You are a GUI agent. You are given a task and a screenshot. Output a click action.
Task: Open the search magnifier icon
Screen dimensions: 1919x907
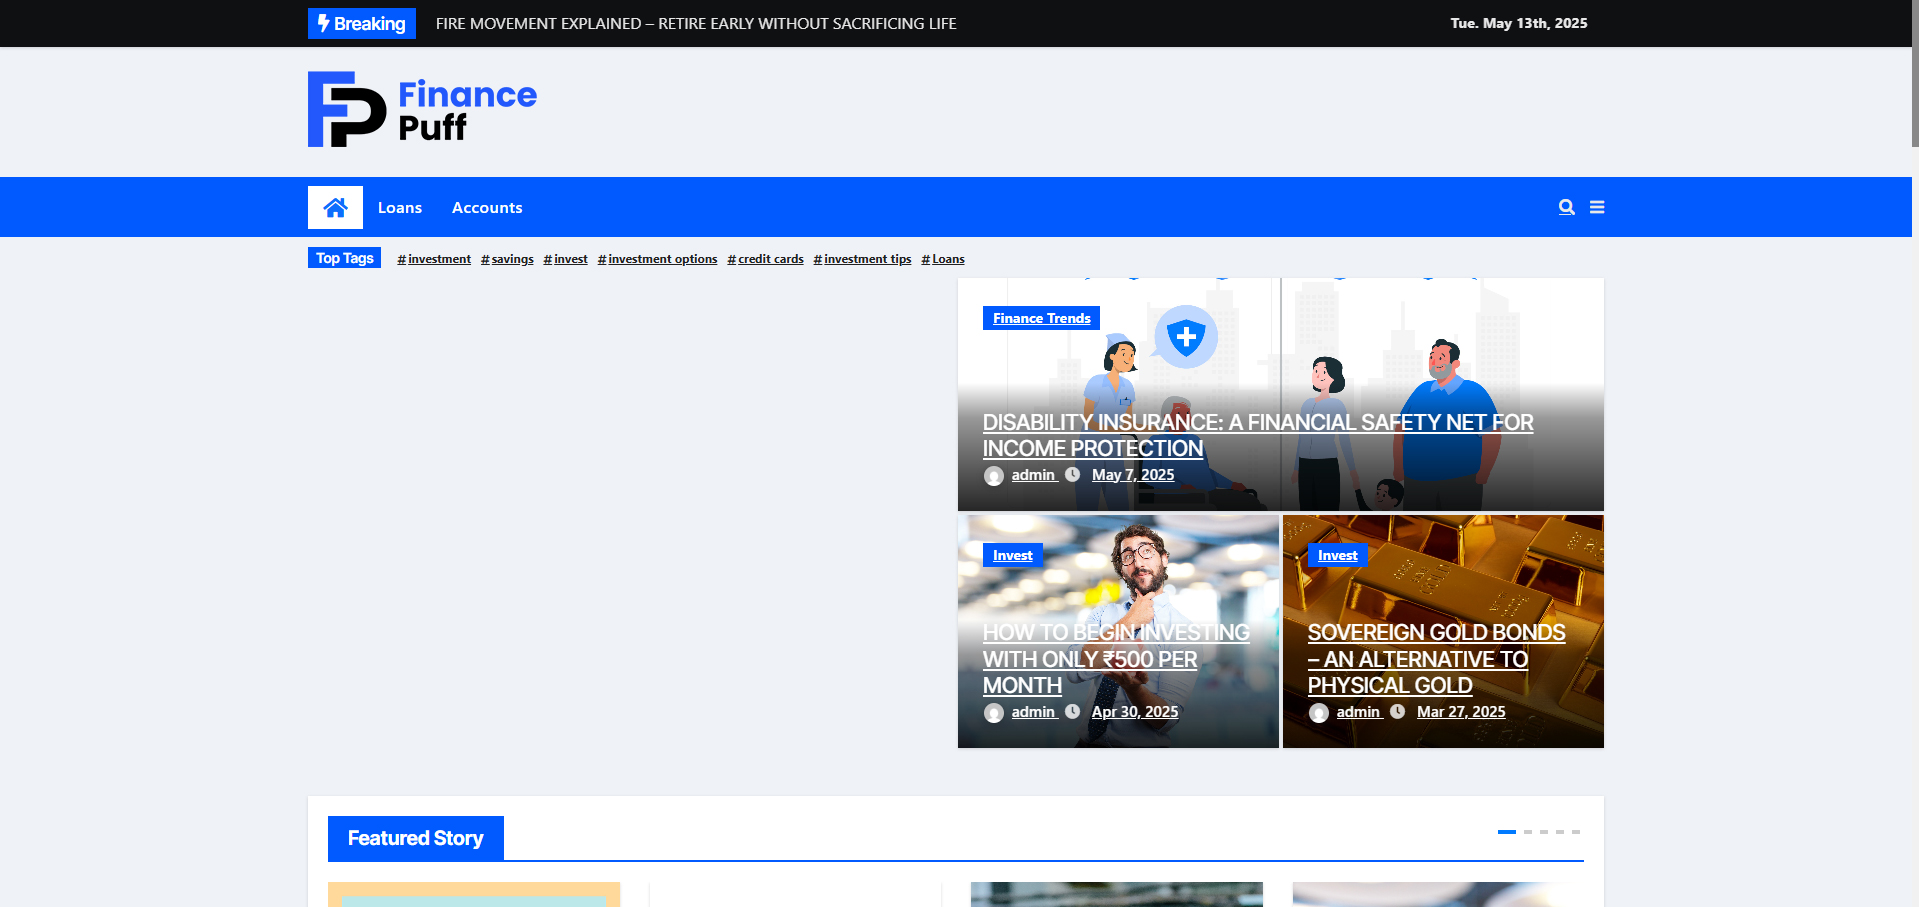1566,207
